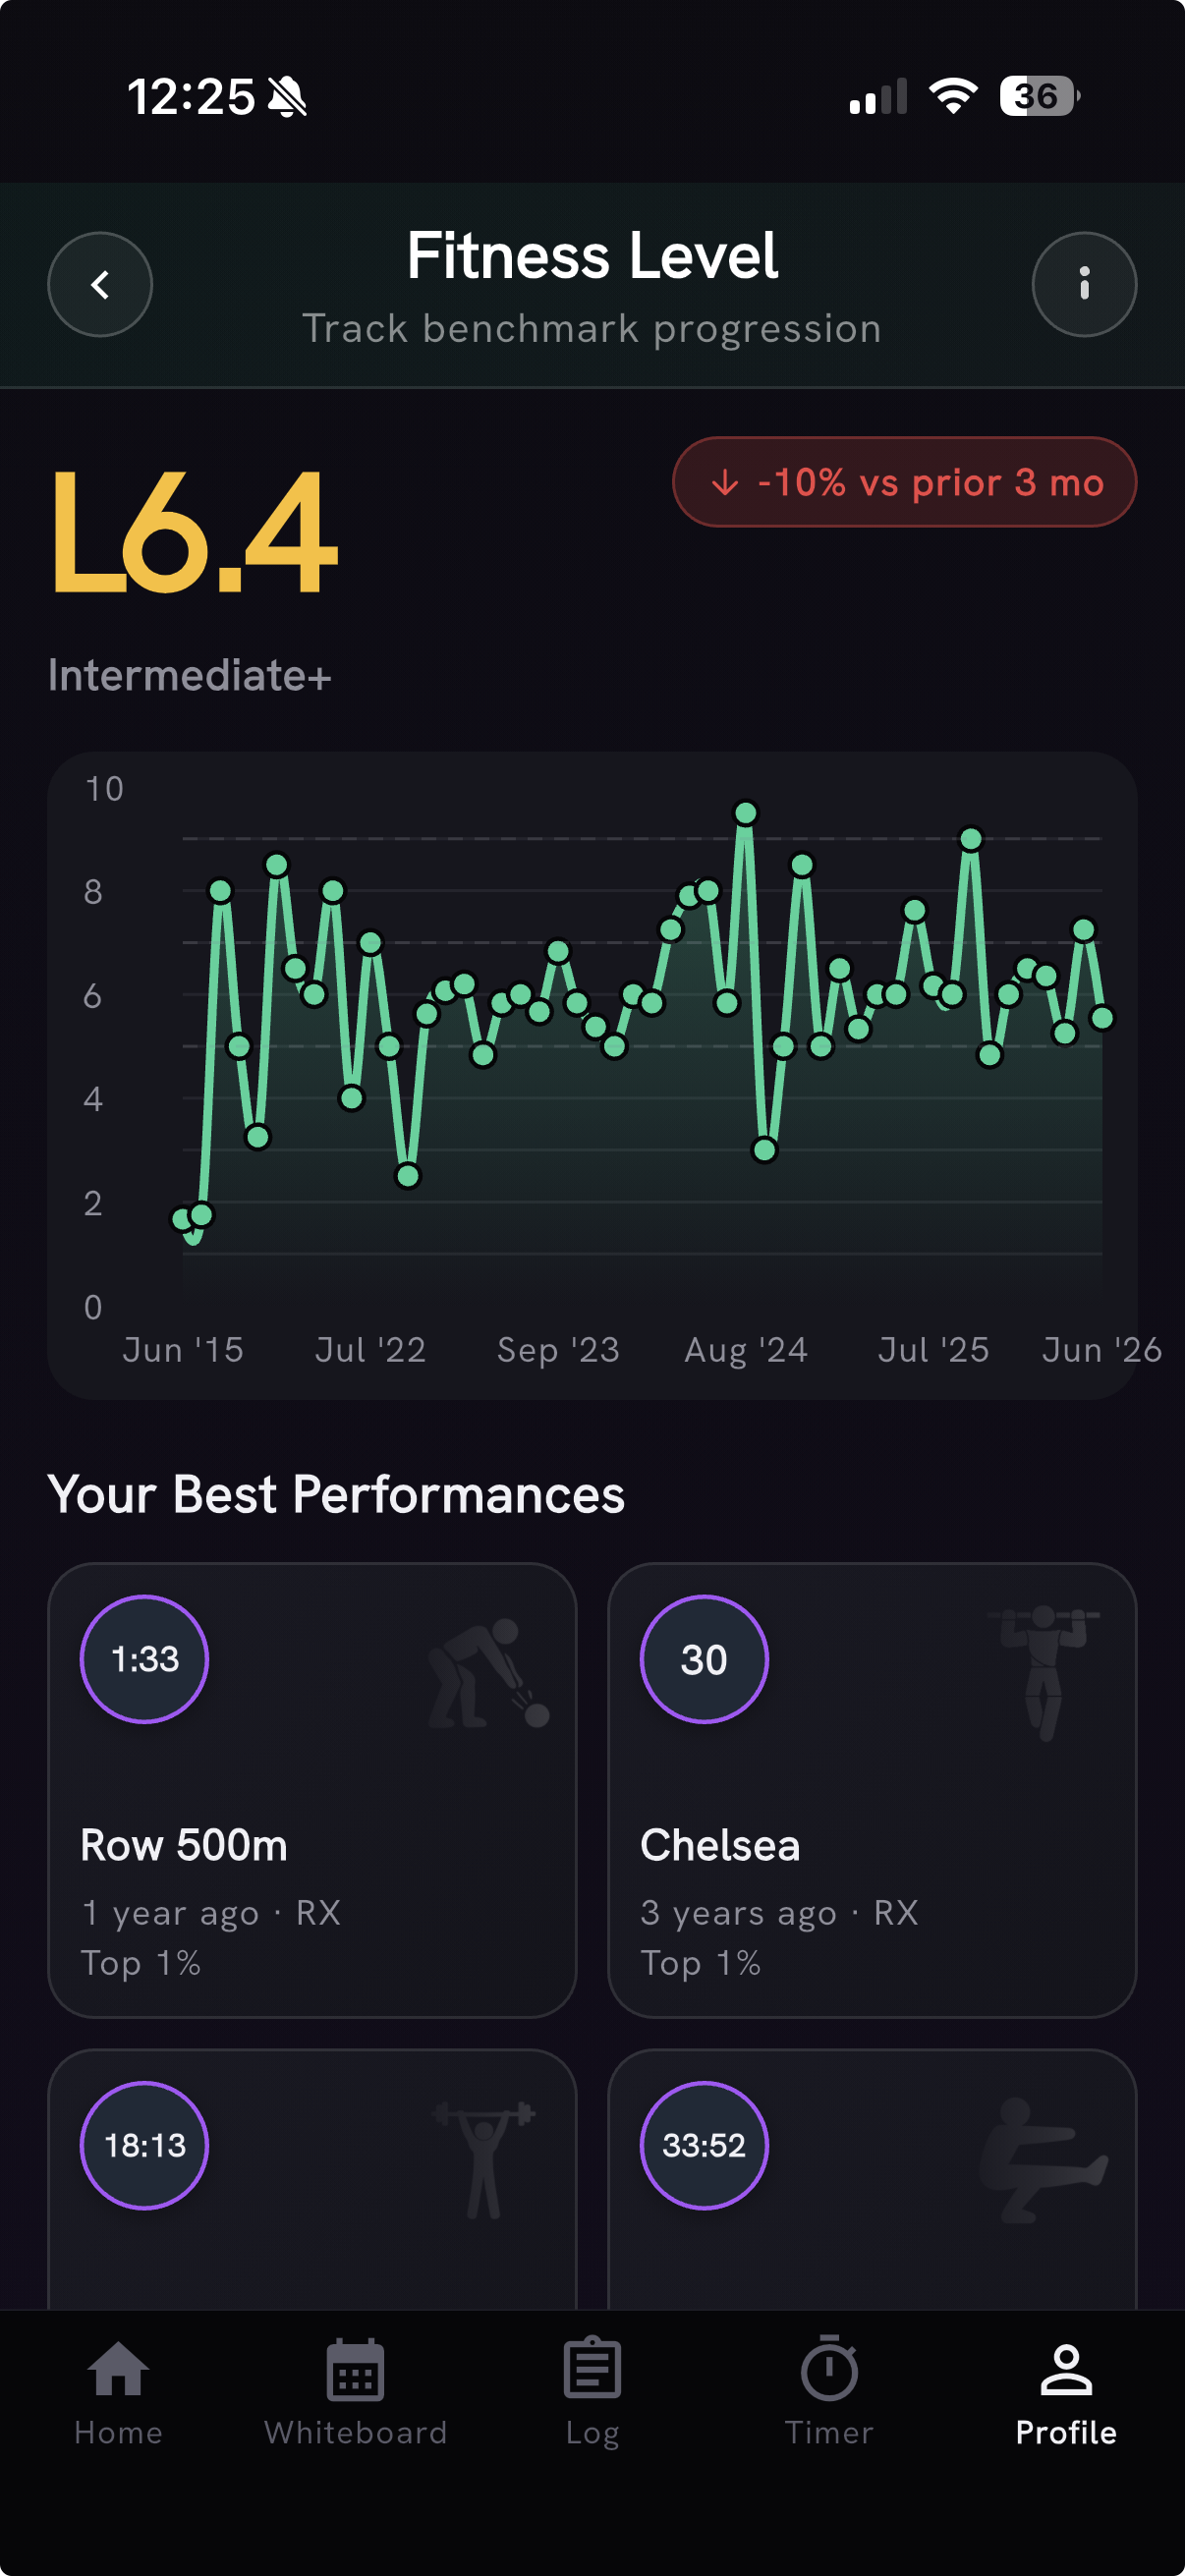Image resolution: width=1185 pixels, height=2576 pixels.
Task: Tap the 18:13 time badge
Action: [145, 2145]
